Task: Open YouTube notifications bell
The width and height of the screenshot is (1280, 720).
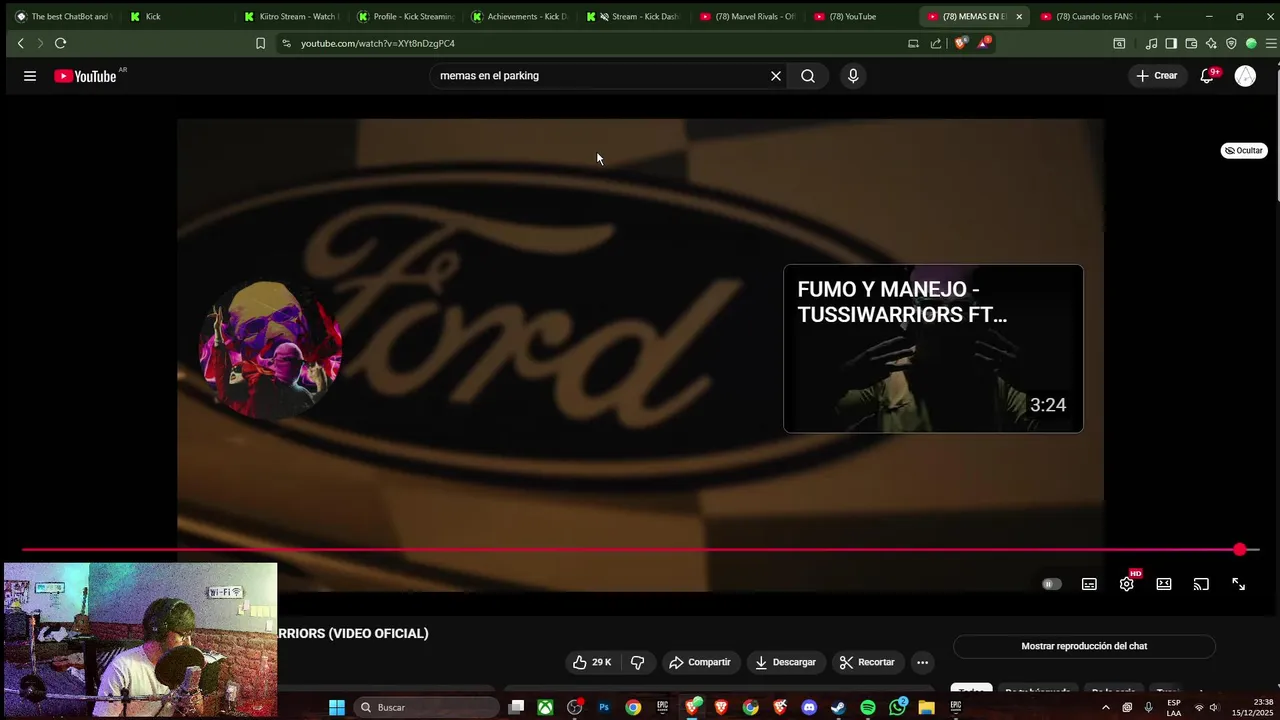Action: pyautogui.click(x=1207, y=76)
